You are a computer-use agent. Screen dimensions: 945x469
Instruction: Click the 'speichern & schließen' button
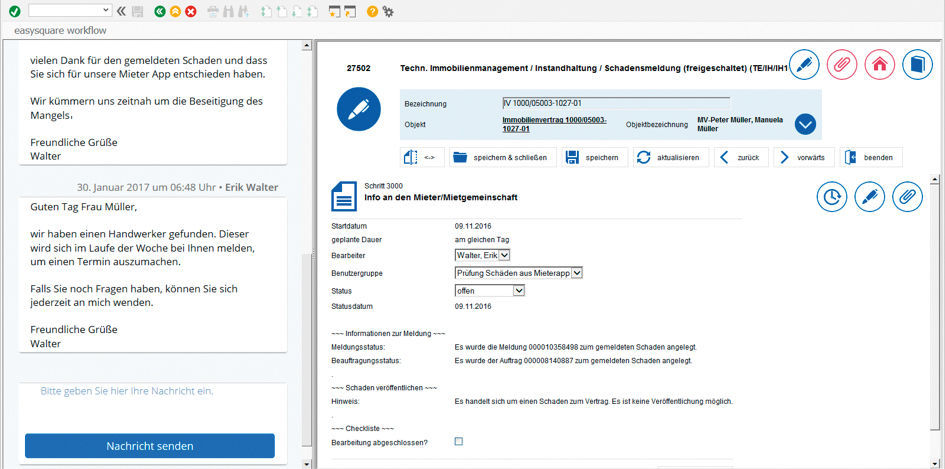pos(499,157)
